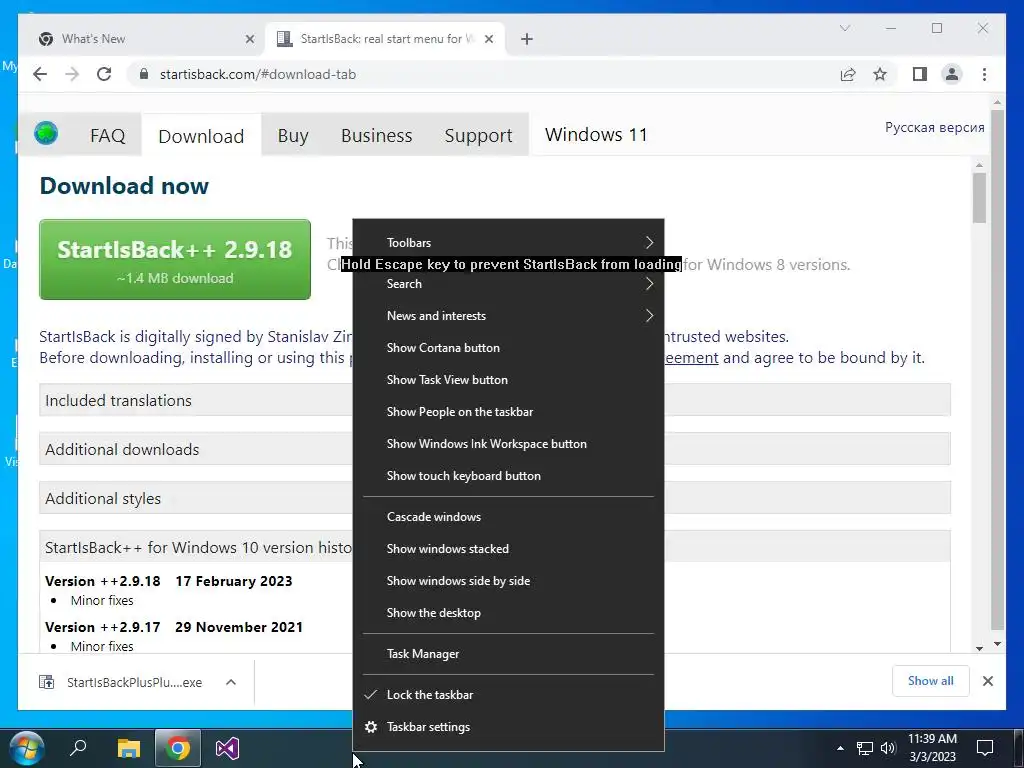This screenshot has height=768, width=1024.
Task: Share this page icon in address bar
Action: point(848,74)
